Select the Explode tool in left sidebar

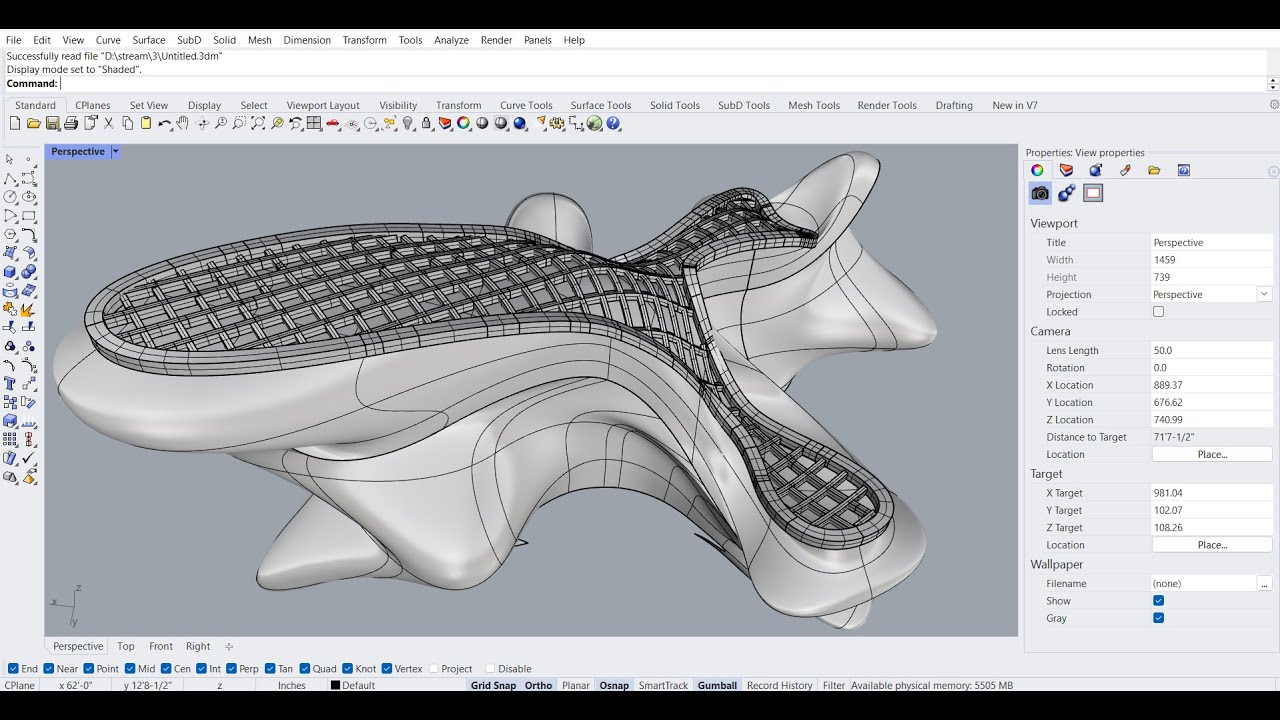[x=29, y=309]
